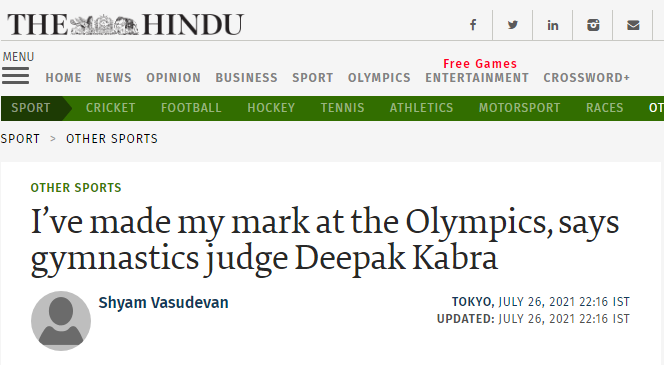Click the author avatar placeholder image
Viewport: 664px width, 365px height.
tap(61, 321)
